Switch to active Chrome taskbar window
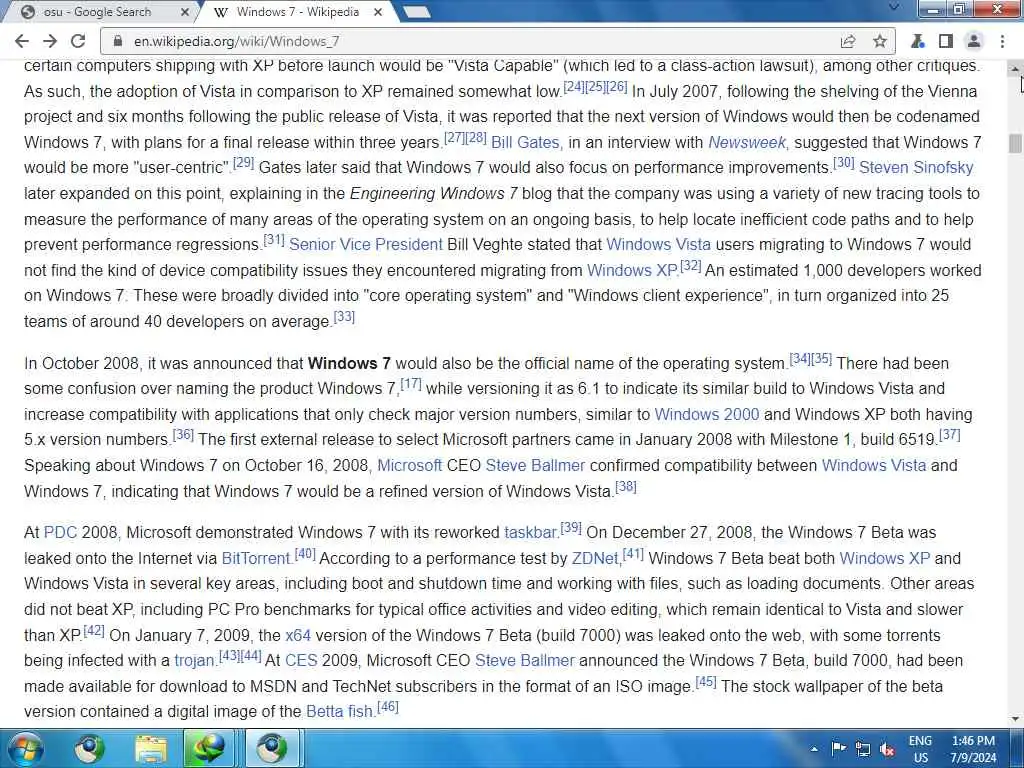This screenshot has width=1024, height=768. click(272, 748)
